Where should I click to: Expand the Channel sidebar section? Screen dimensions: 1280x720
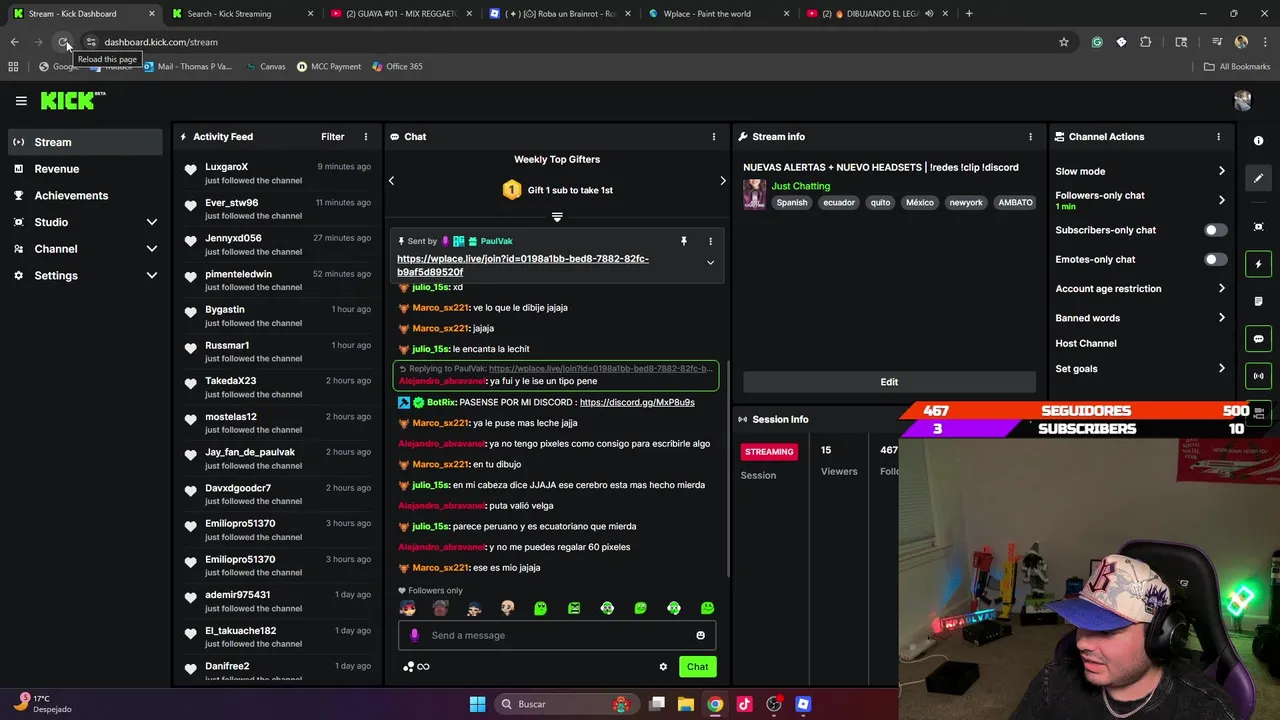pyautogui.click(x=152, y=249)
